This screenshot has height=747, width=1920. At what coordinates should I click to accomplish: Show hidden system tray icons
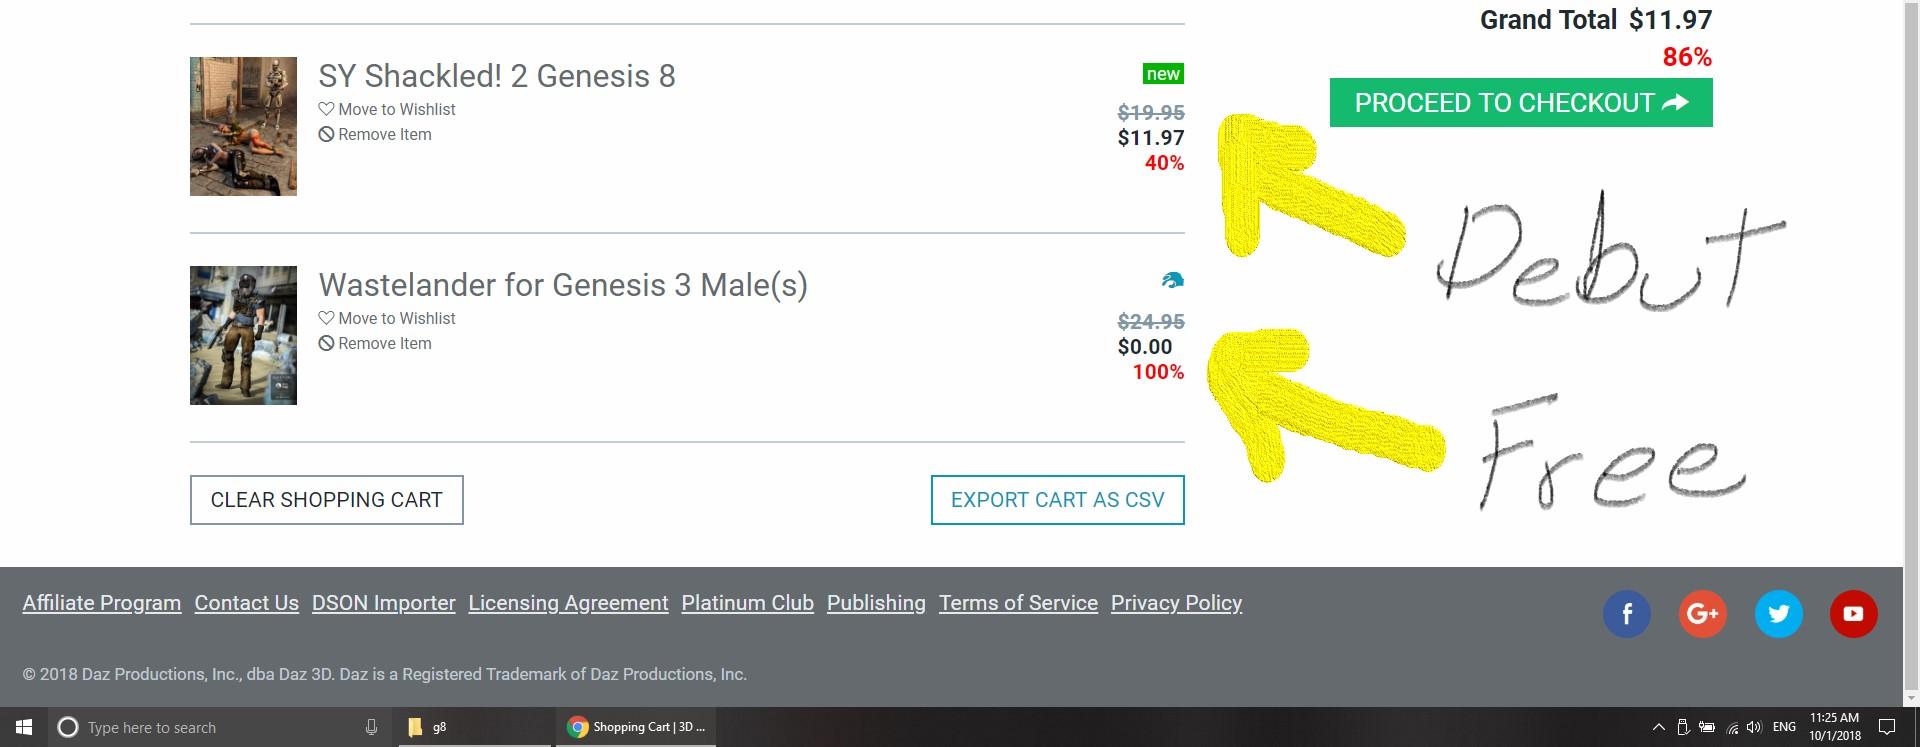[x=1658, y=727]
